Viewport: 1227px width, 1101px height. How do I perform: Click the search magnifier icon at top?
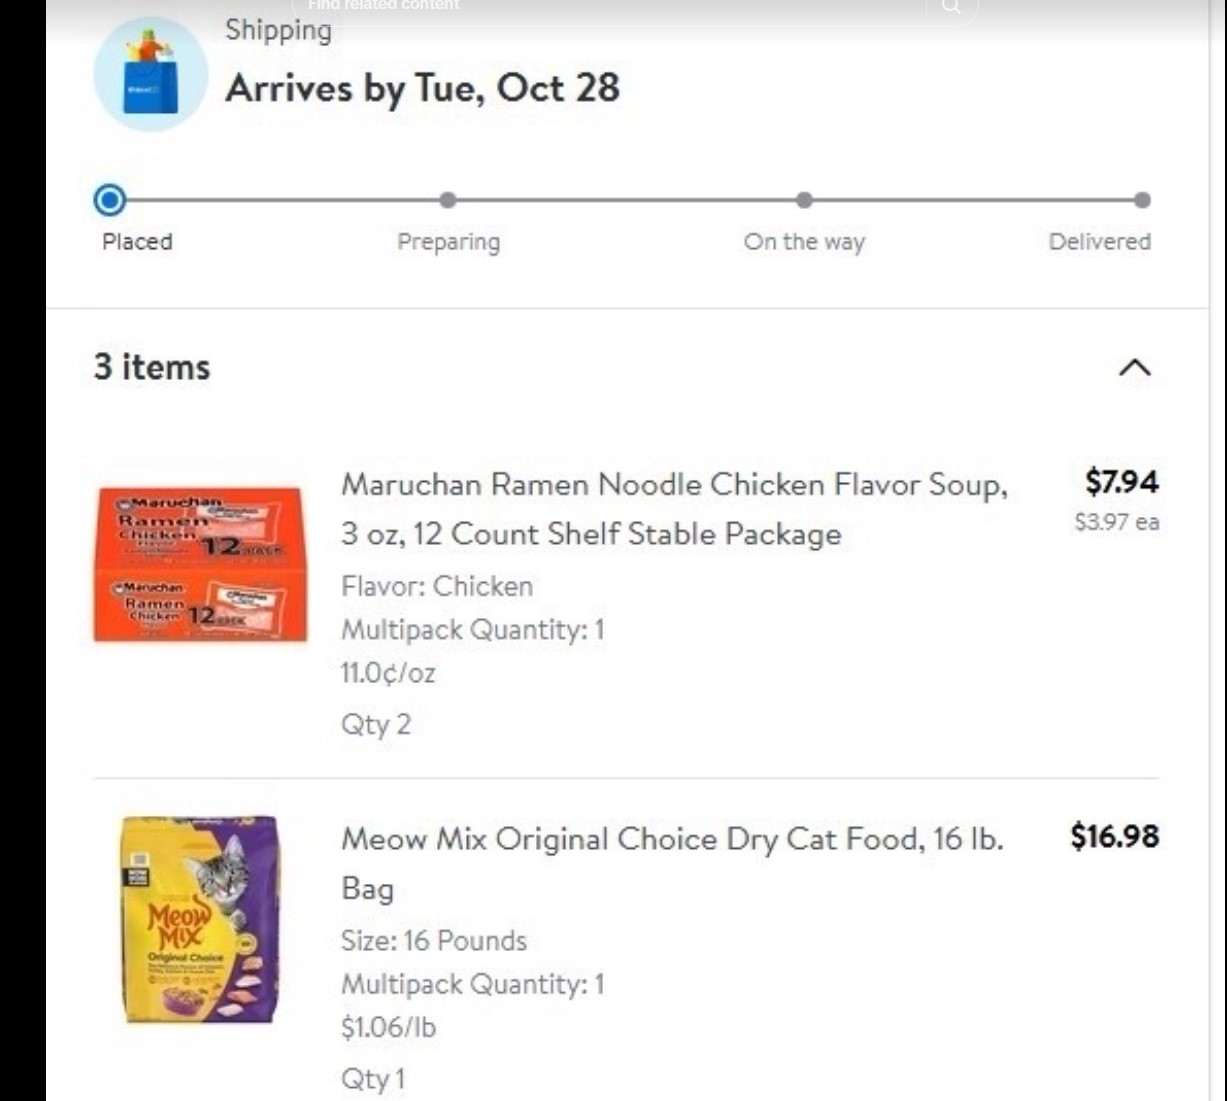coord(951,7)
